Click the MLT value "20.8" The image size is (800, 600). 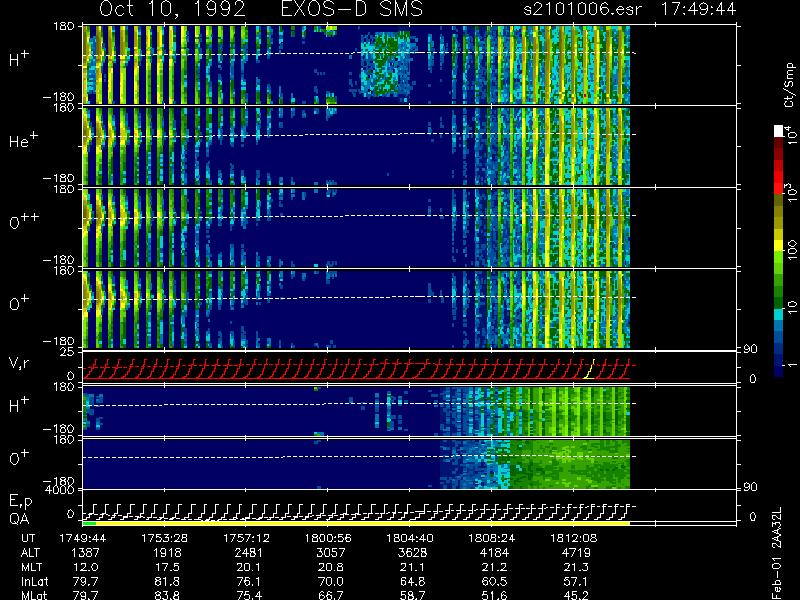(330, 567)
